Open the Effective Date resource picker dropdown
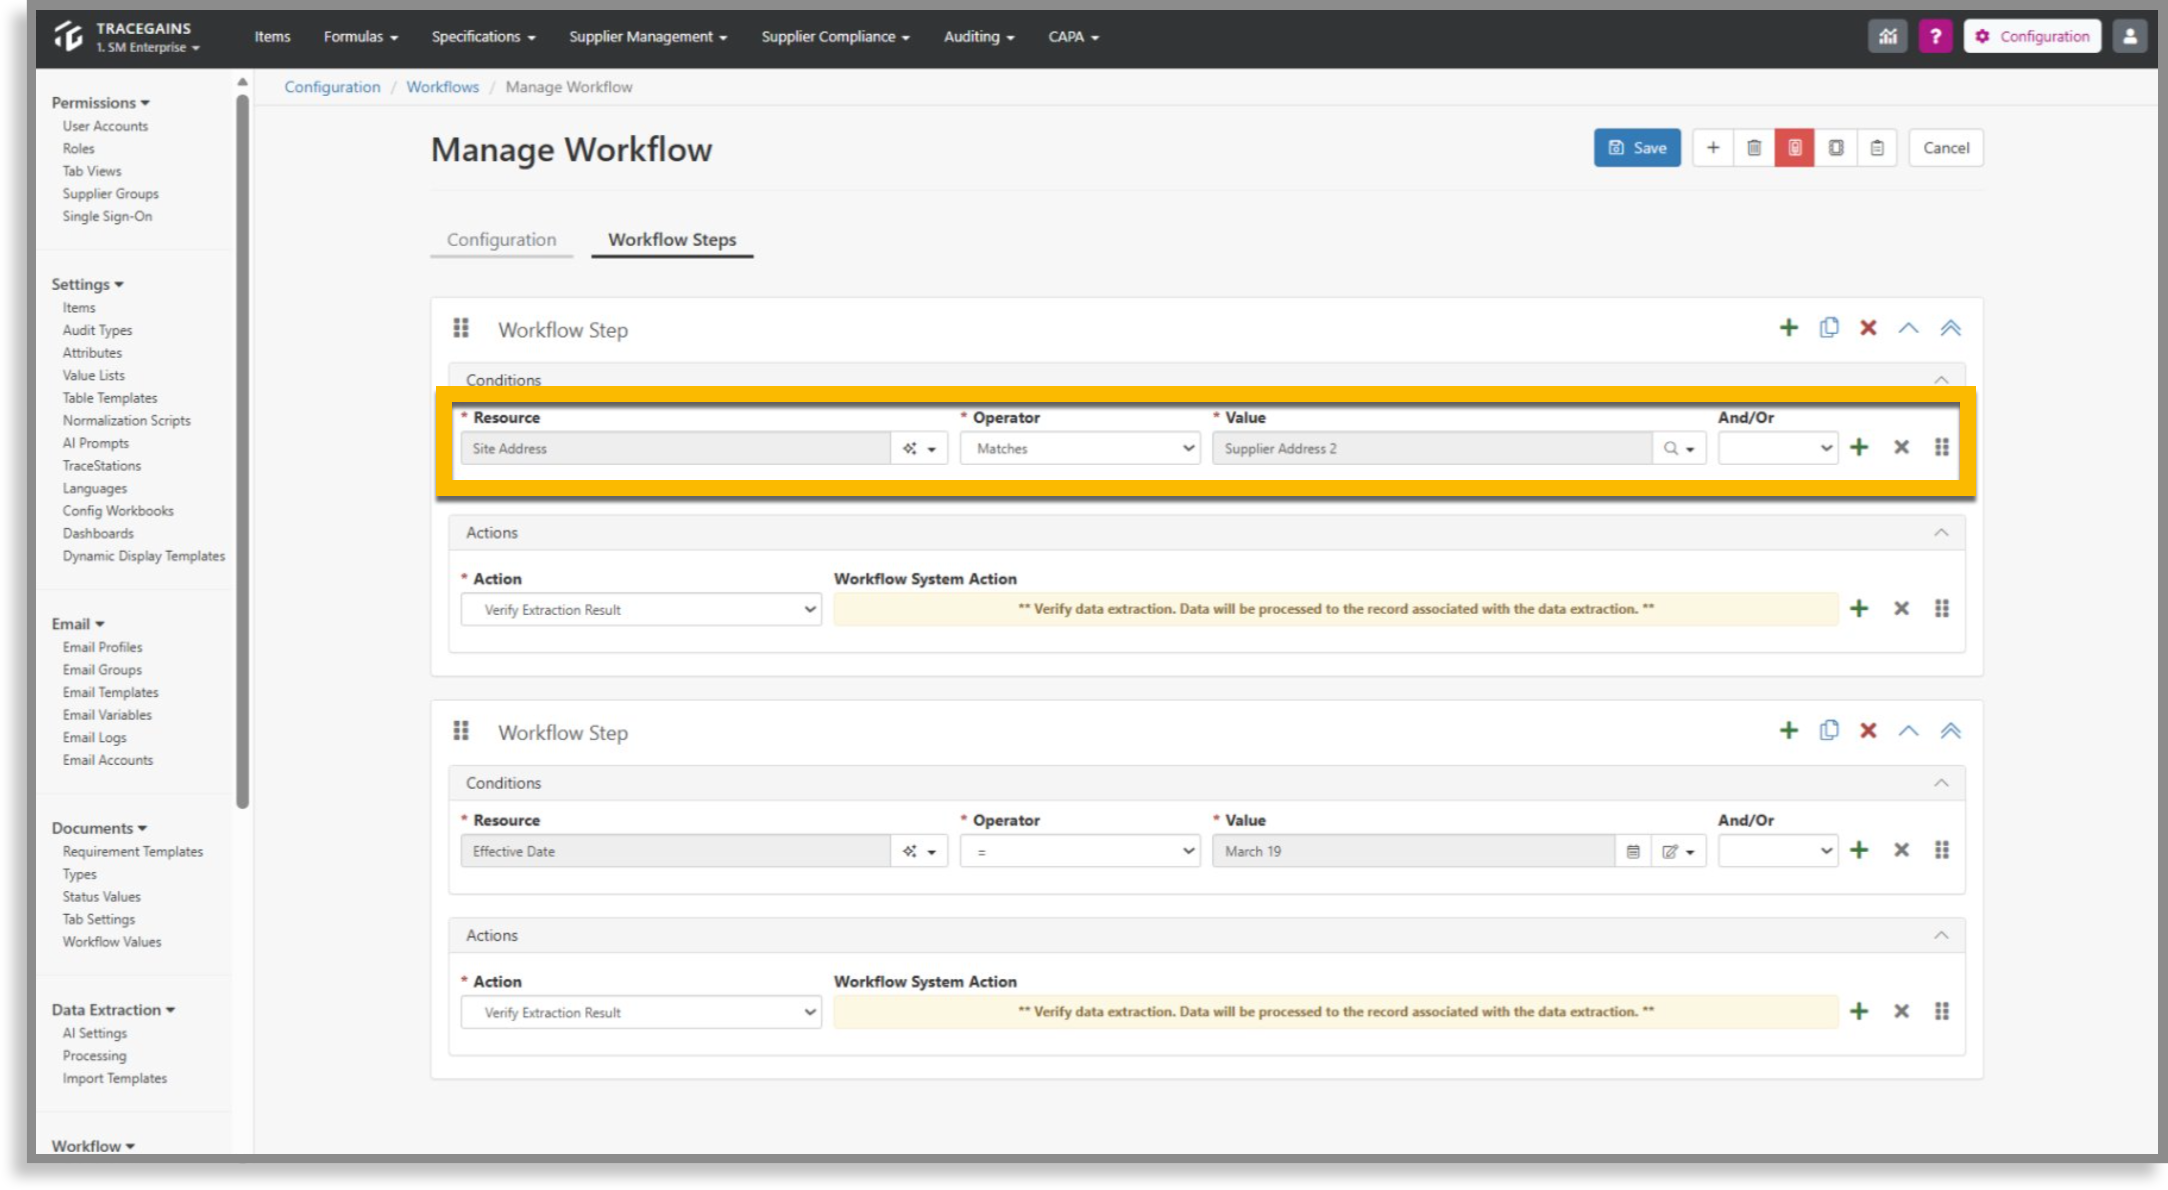The width and height of the screenshot is (2168, 1190). click(919, 852)
